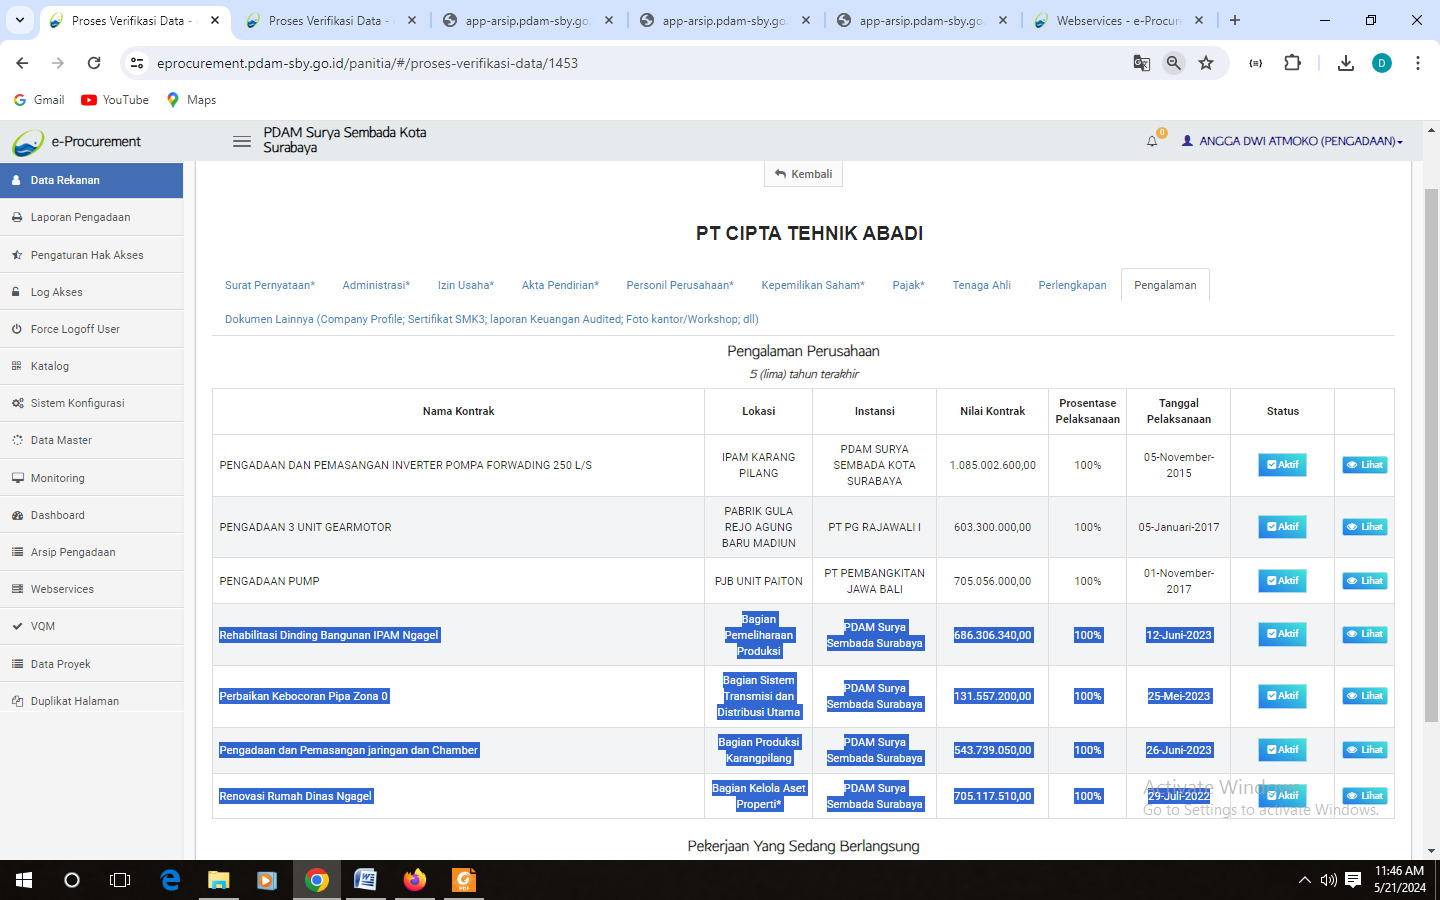Toggle Aktif status for 3 Unit Gearmotor row
Viewport: 1440px width, 900px height.
pyautogui.click(x=1282, y=527)
